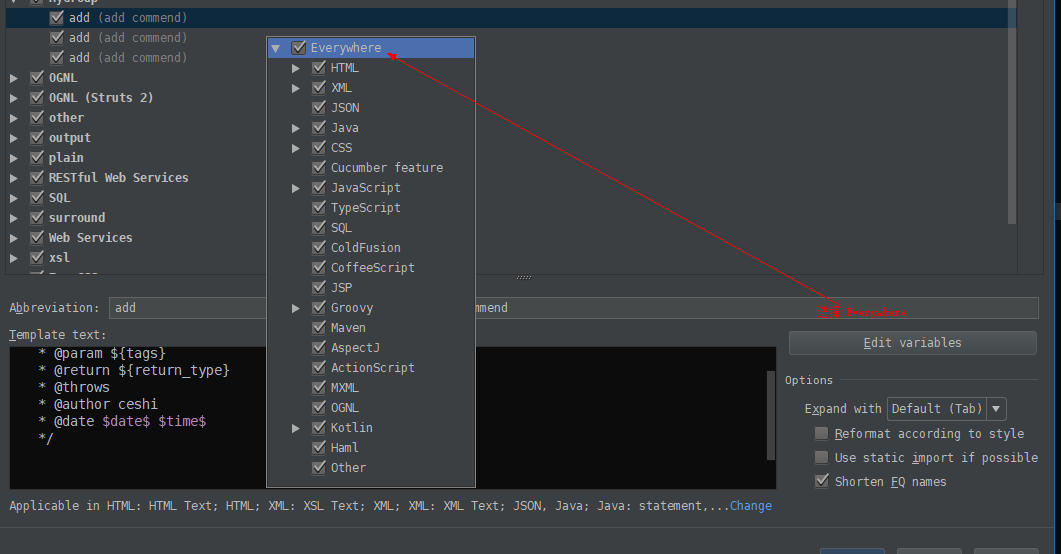Expand the RESTful Web Services group
The width and height of the screenshot is (1061, 554).
(x=14, y=178)
